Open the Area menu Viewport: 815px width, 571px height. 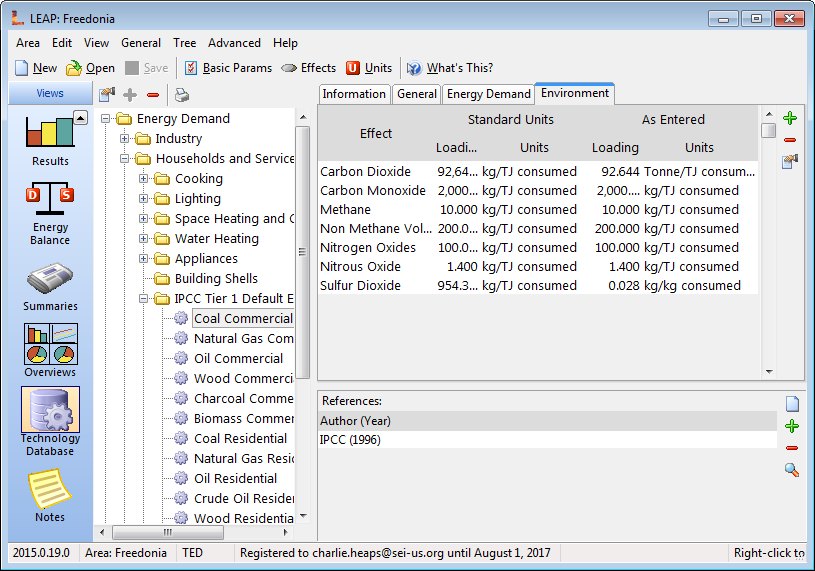(x=28, y=43)
